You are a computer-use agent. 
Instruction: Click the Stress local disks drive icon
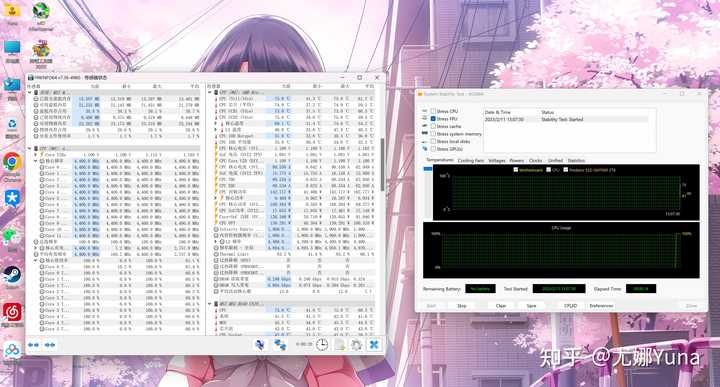coord(425,141)
